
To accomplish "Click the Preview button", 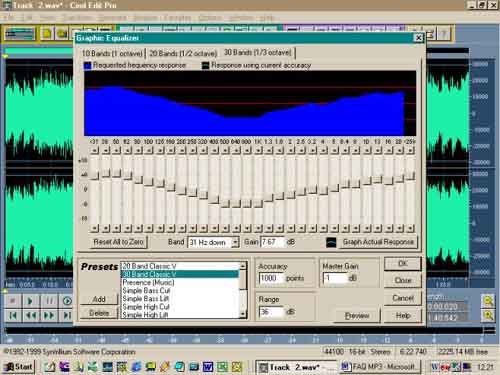I will click(357, 315).
